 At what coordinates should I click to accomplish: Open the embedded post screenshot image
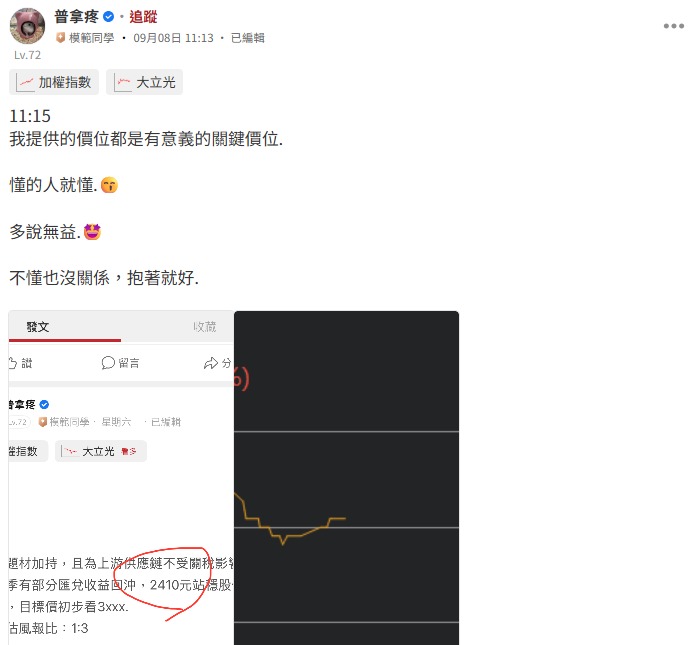pos(121,478)
